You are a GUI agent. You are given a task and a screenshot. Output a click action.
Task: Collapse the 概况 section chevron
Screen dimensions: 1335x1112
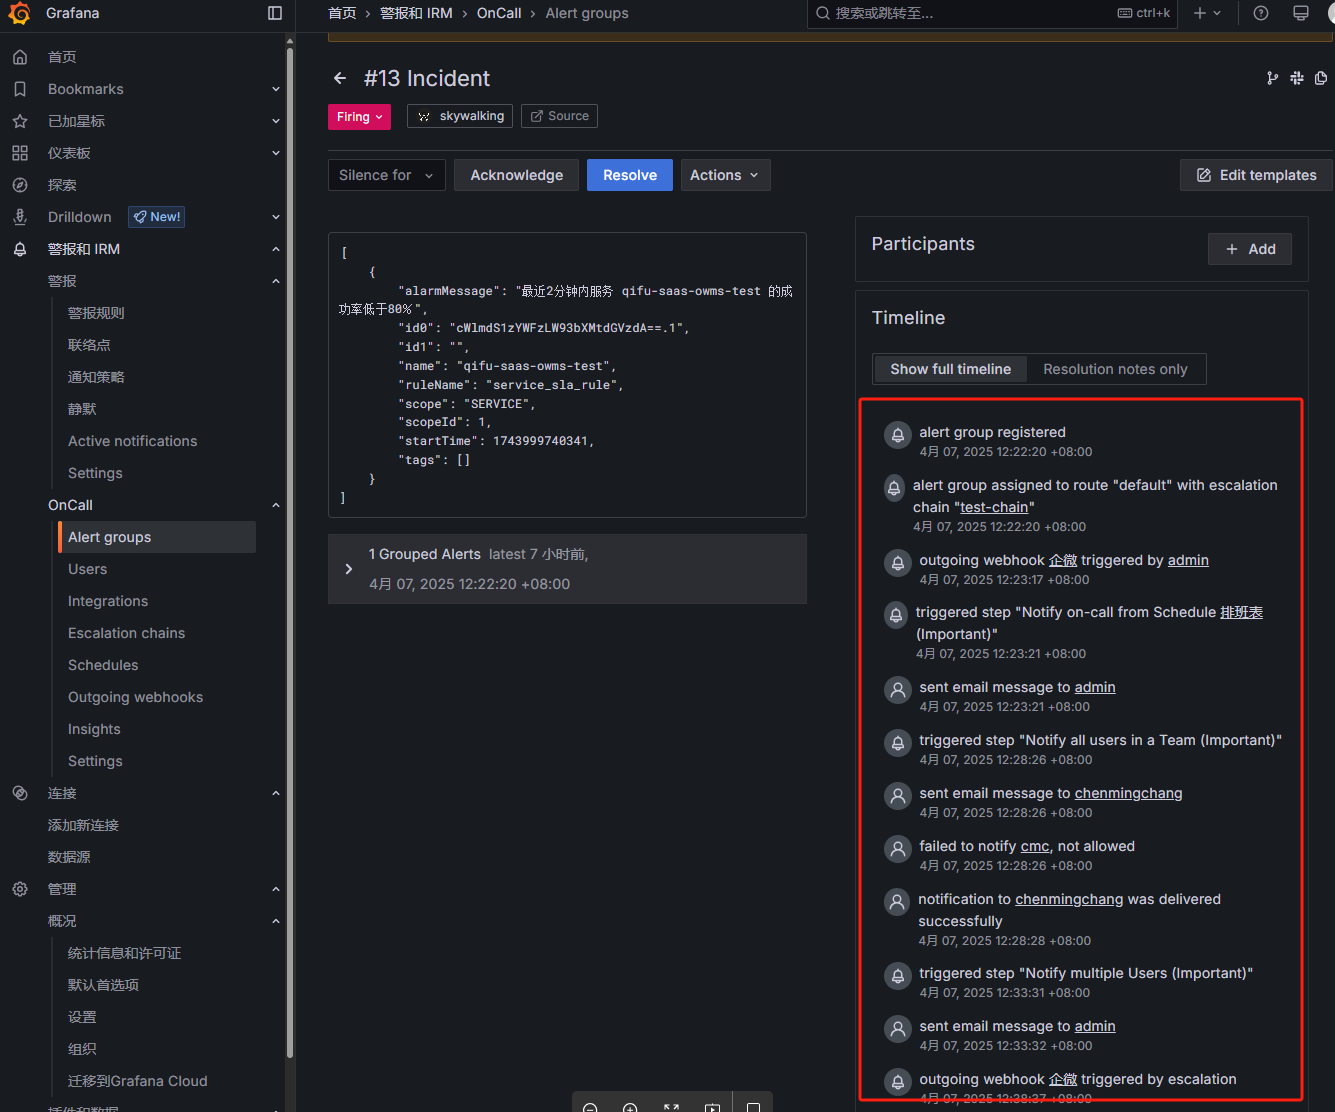(x=276, y=921)
